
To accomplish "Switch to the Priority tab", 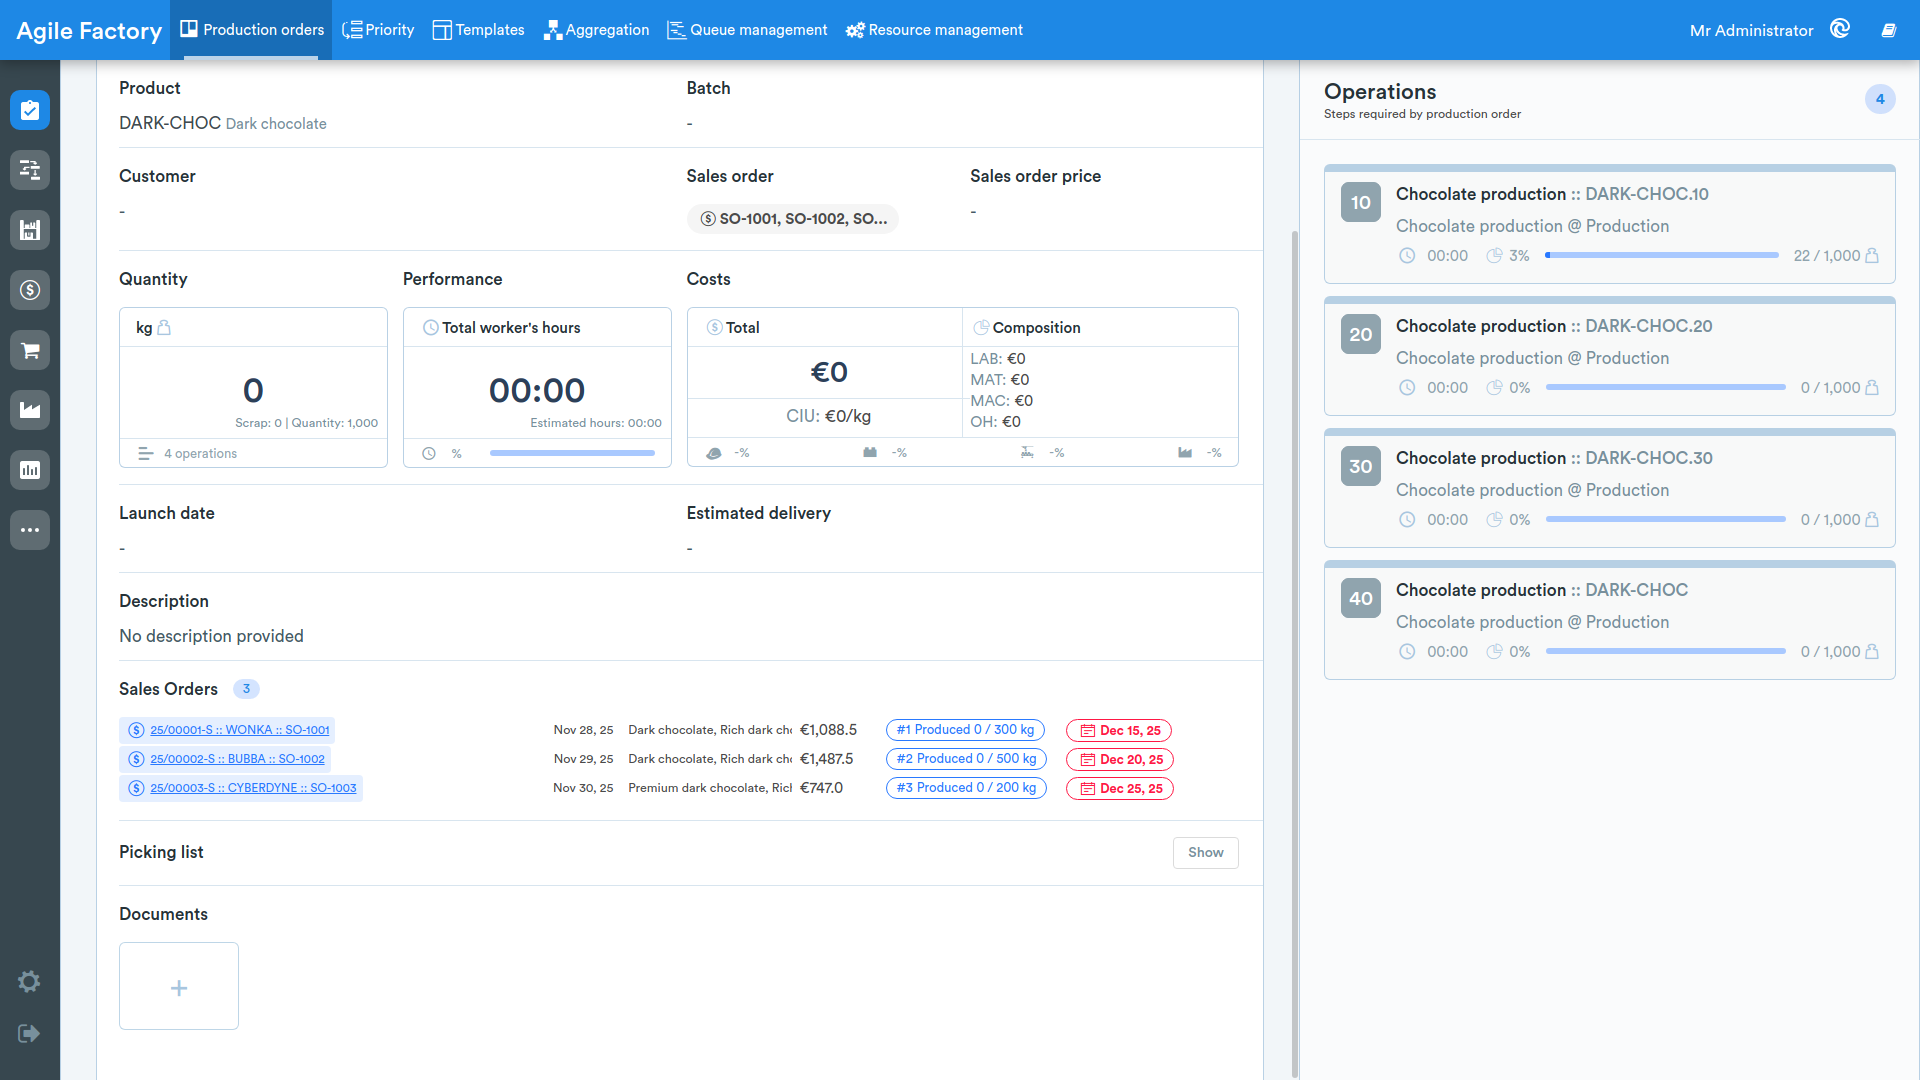I will point(378,30).
